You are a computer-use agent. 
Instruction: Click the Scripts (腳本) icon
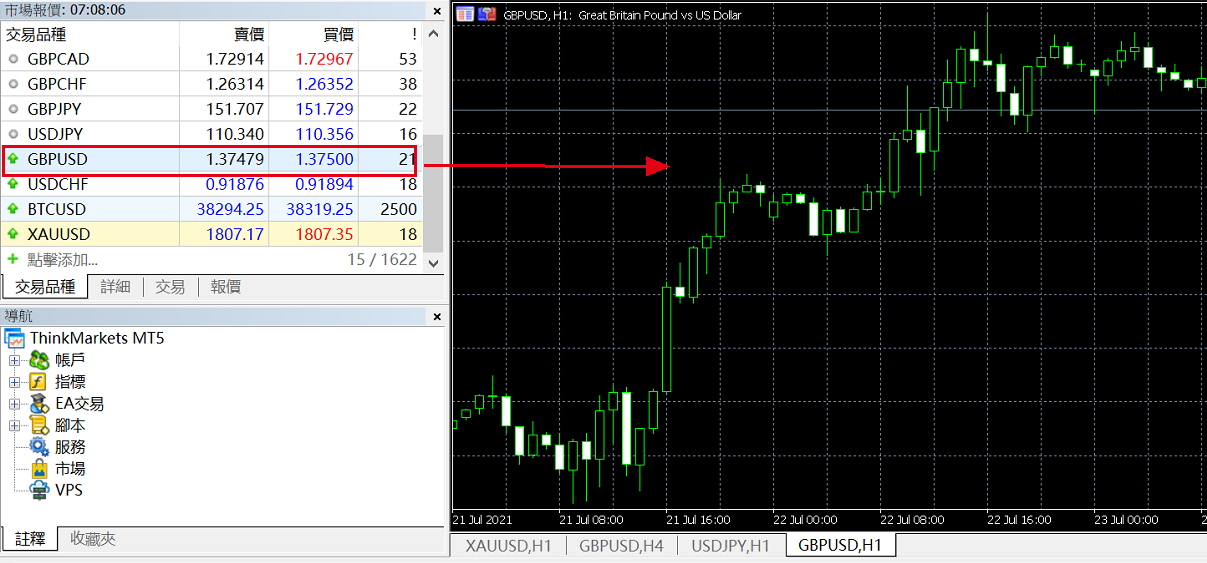click(x=40, y=426)
